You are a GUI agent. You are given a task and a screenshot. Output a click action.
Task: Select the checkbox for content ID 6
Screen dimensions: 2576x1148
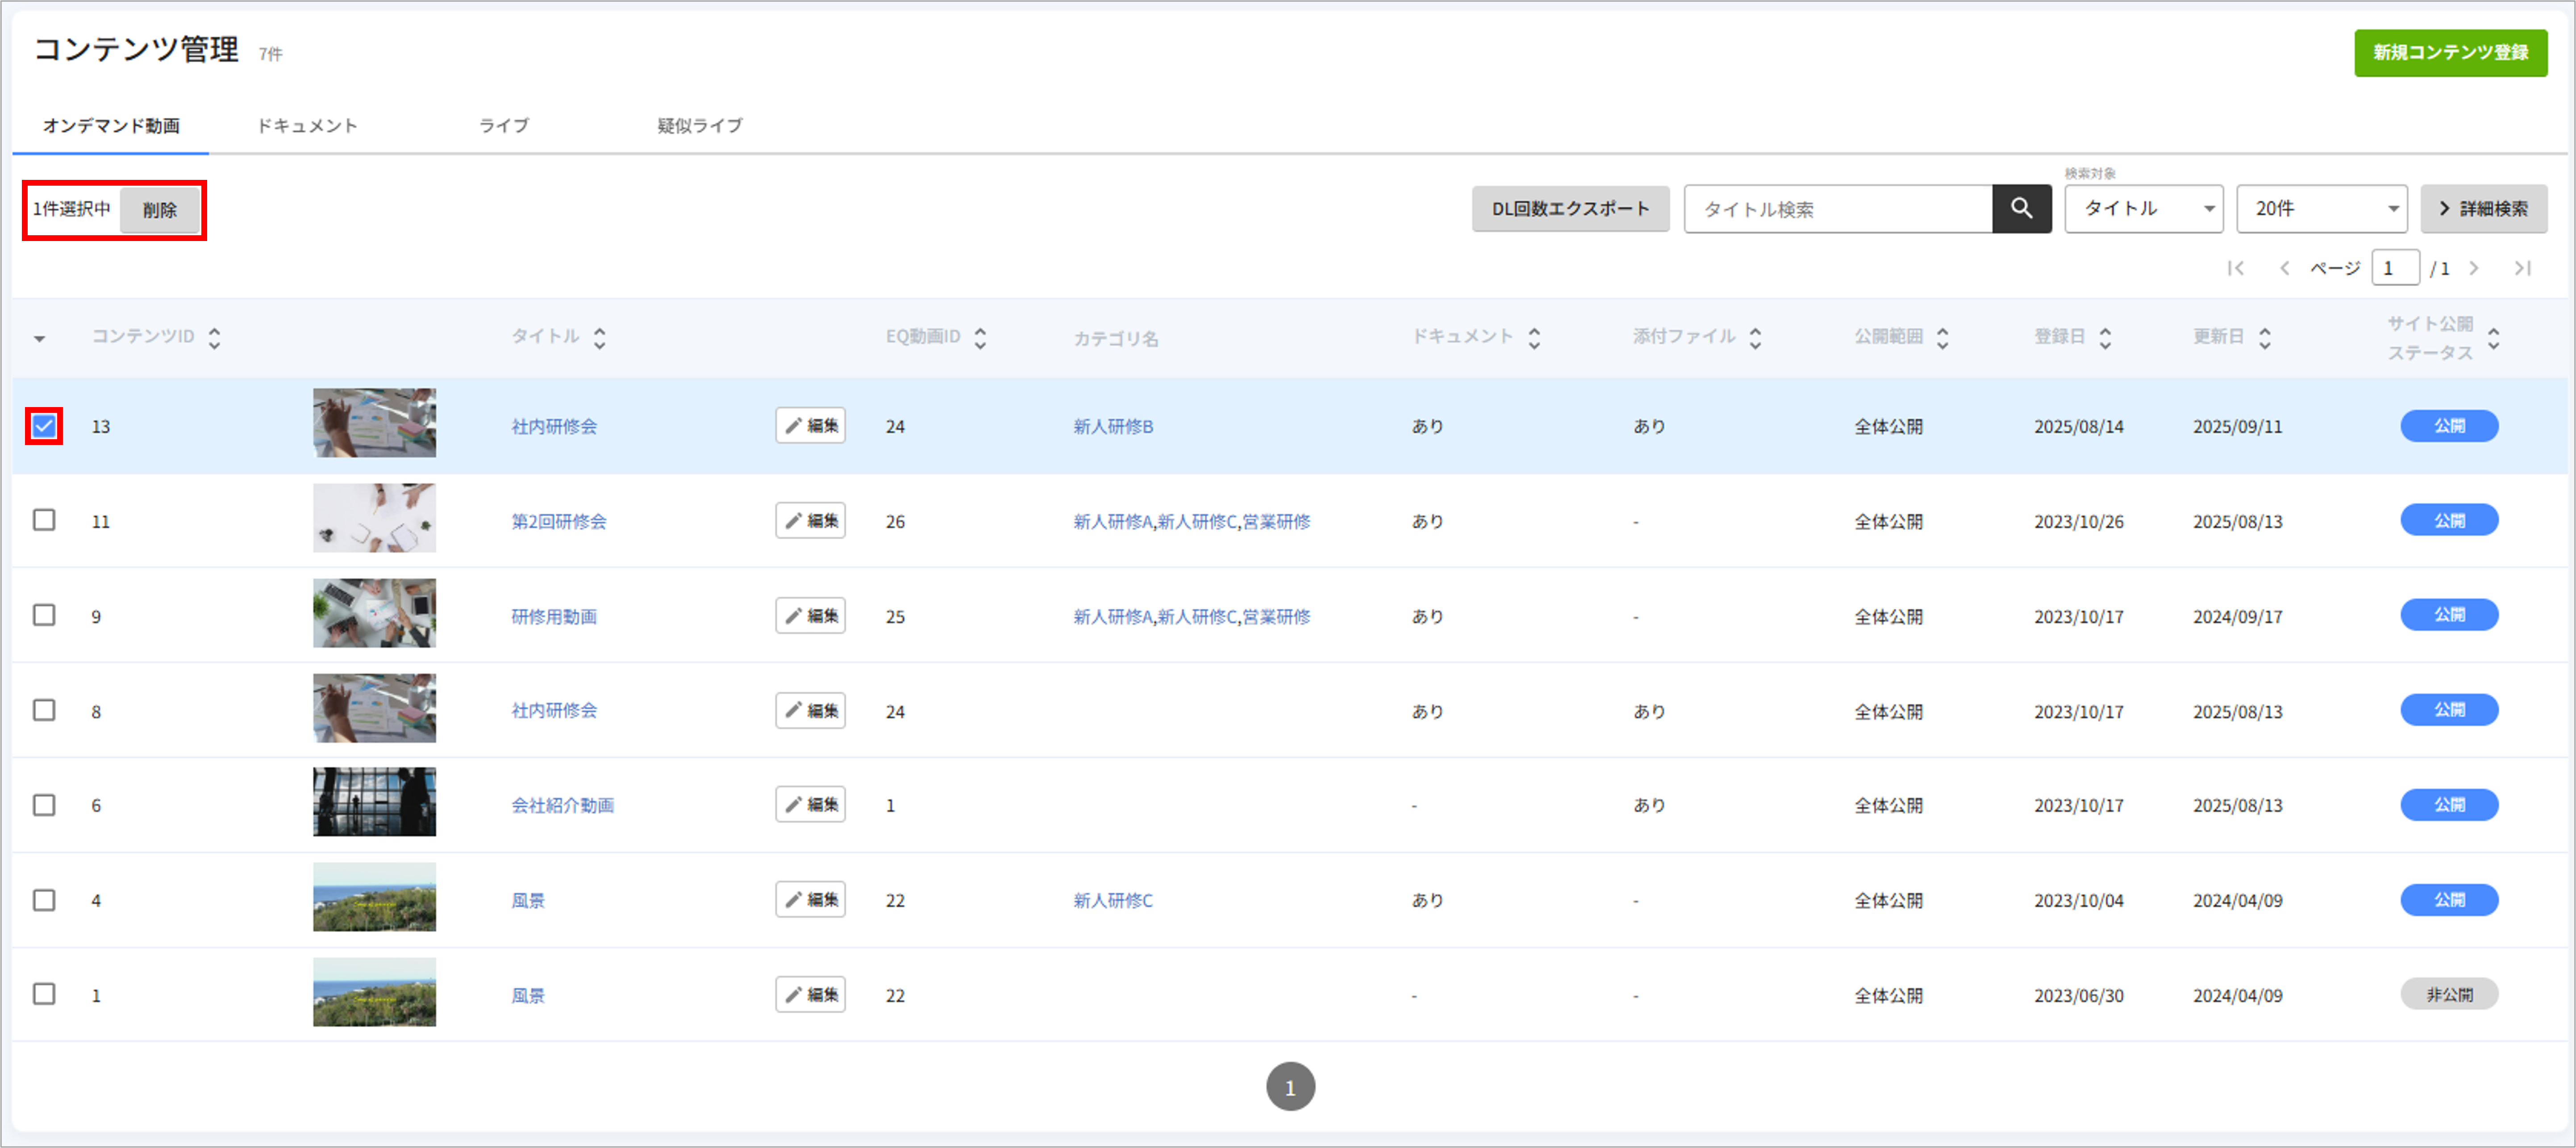click(x=44, y=805)
